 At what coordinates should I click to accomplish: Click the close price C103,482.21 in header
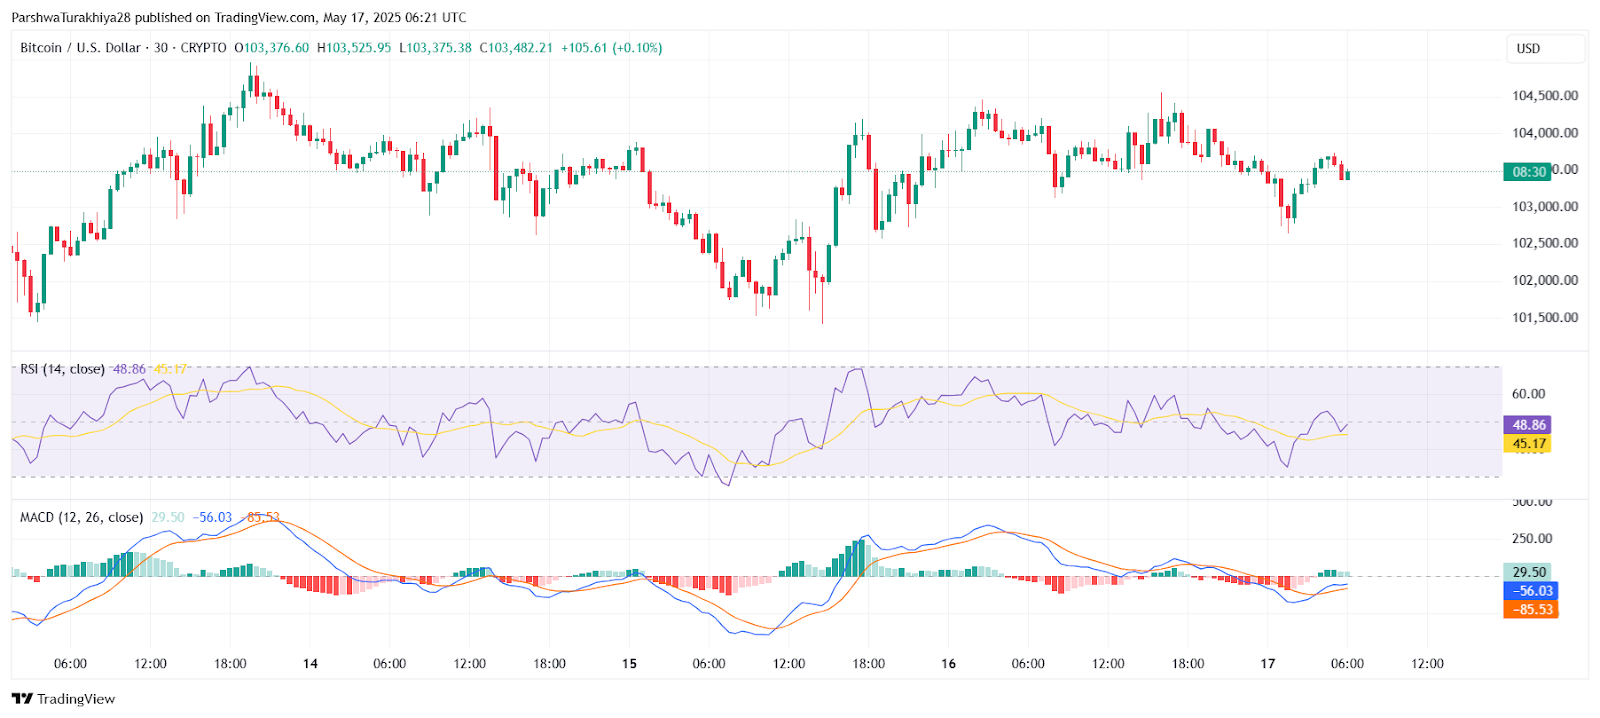click(x=516, y=48)
